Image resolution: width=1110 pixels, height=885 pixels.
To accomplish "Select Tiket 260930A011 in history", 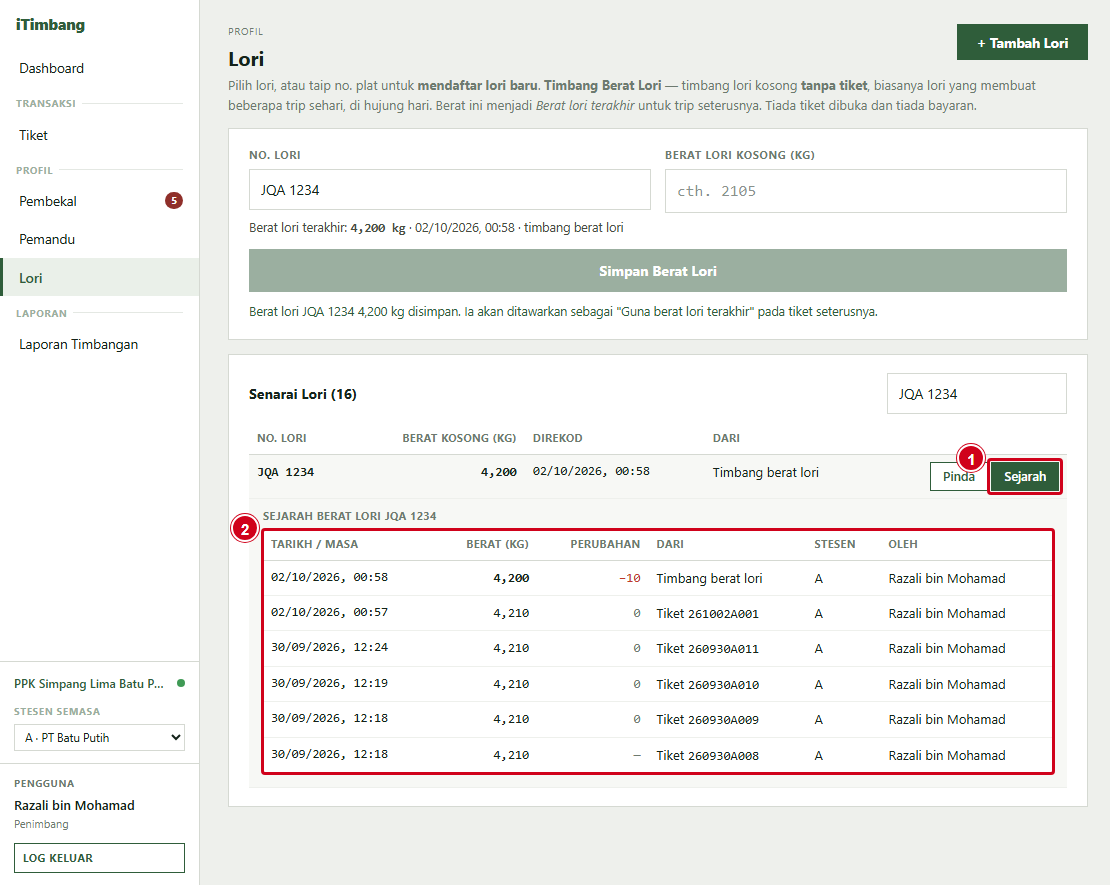I will pyautogui.click(x=707, y=649).
